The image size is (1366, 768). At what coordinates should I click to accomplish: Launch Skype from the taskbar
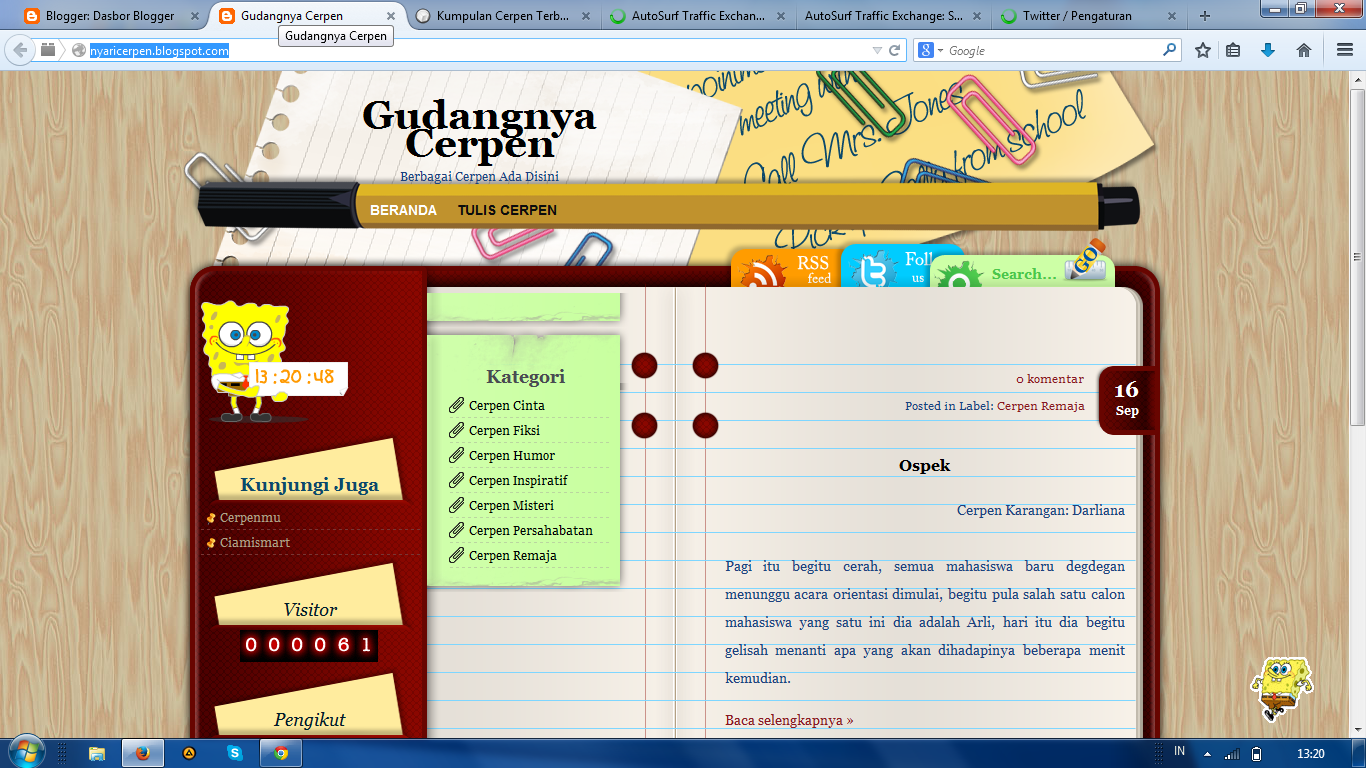[x=234, y=753]
